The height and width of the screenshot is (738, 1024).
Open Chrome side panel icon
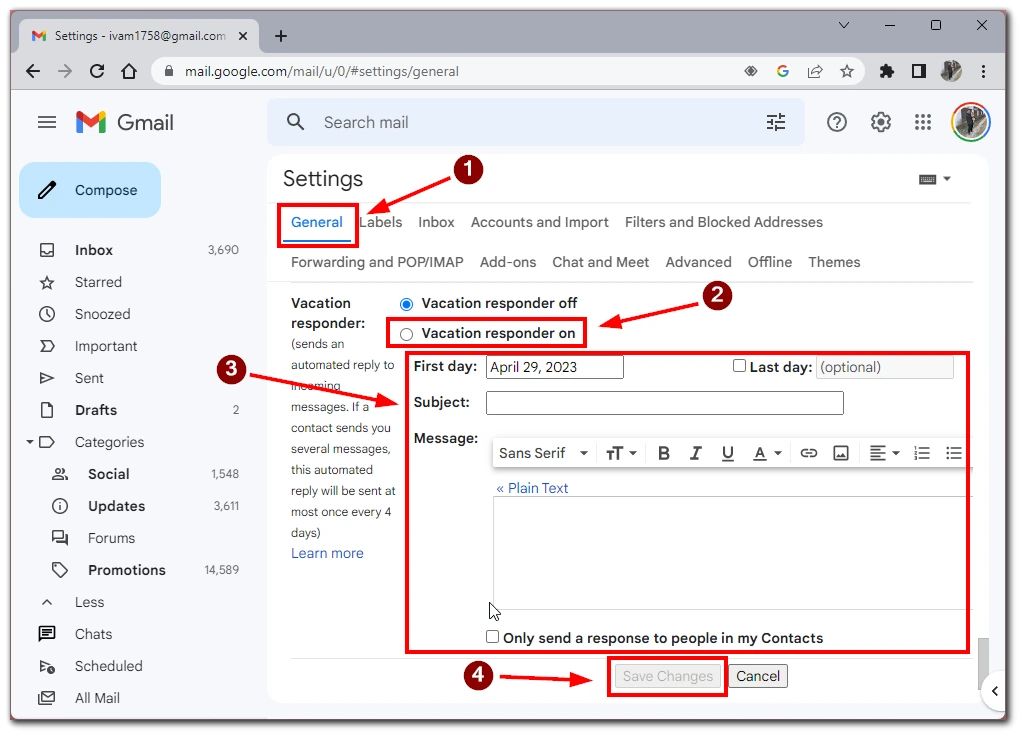pos(919,71)
